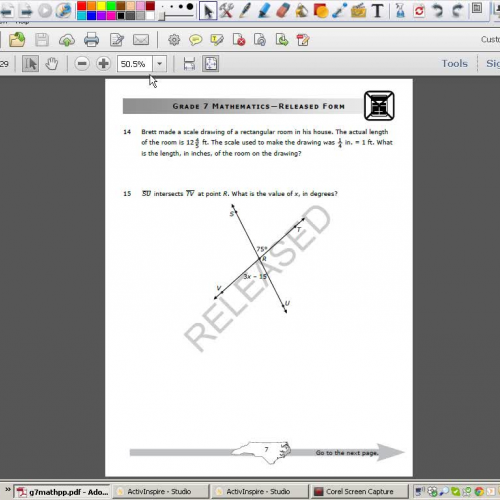Image resolution: width=500 pixels, height=500 pixels.
Task: Toggle fit one full page view
Action: [211, 63]
